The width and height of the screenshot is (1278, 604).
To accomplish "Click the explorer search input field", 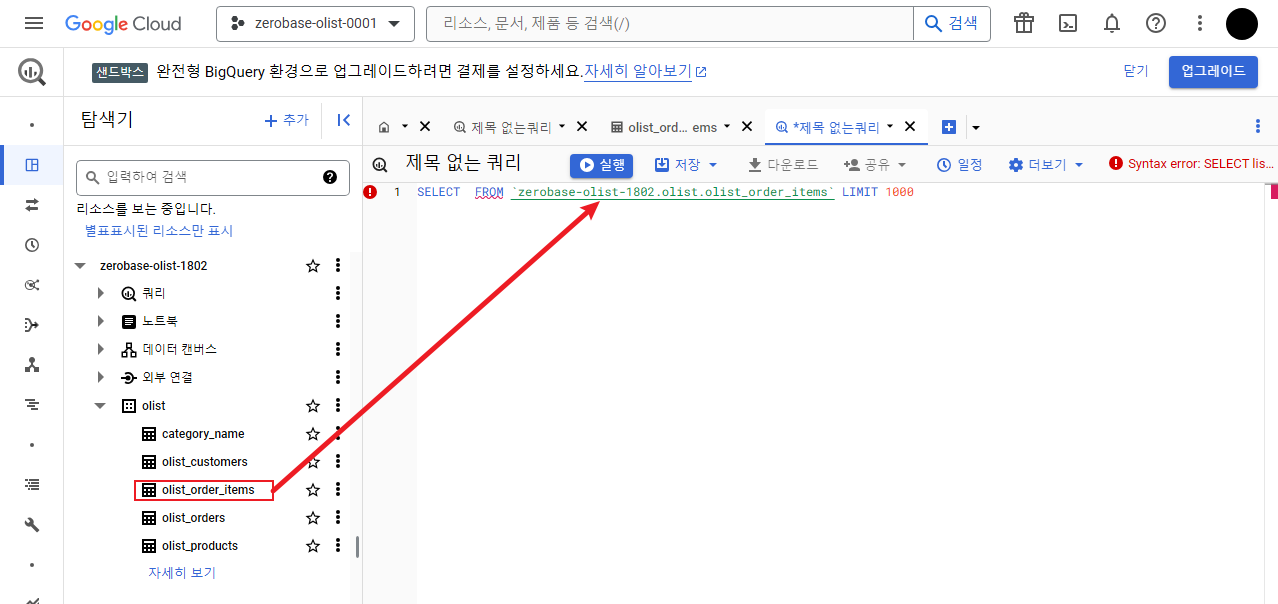I will pos(213,177).
